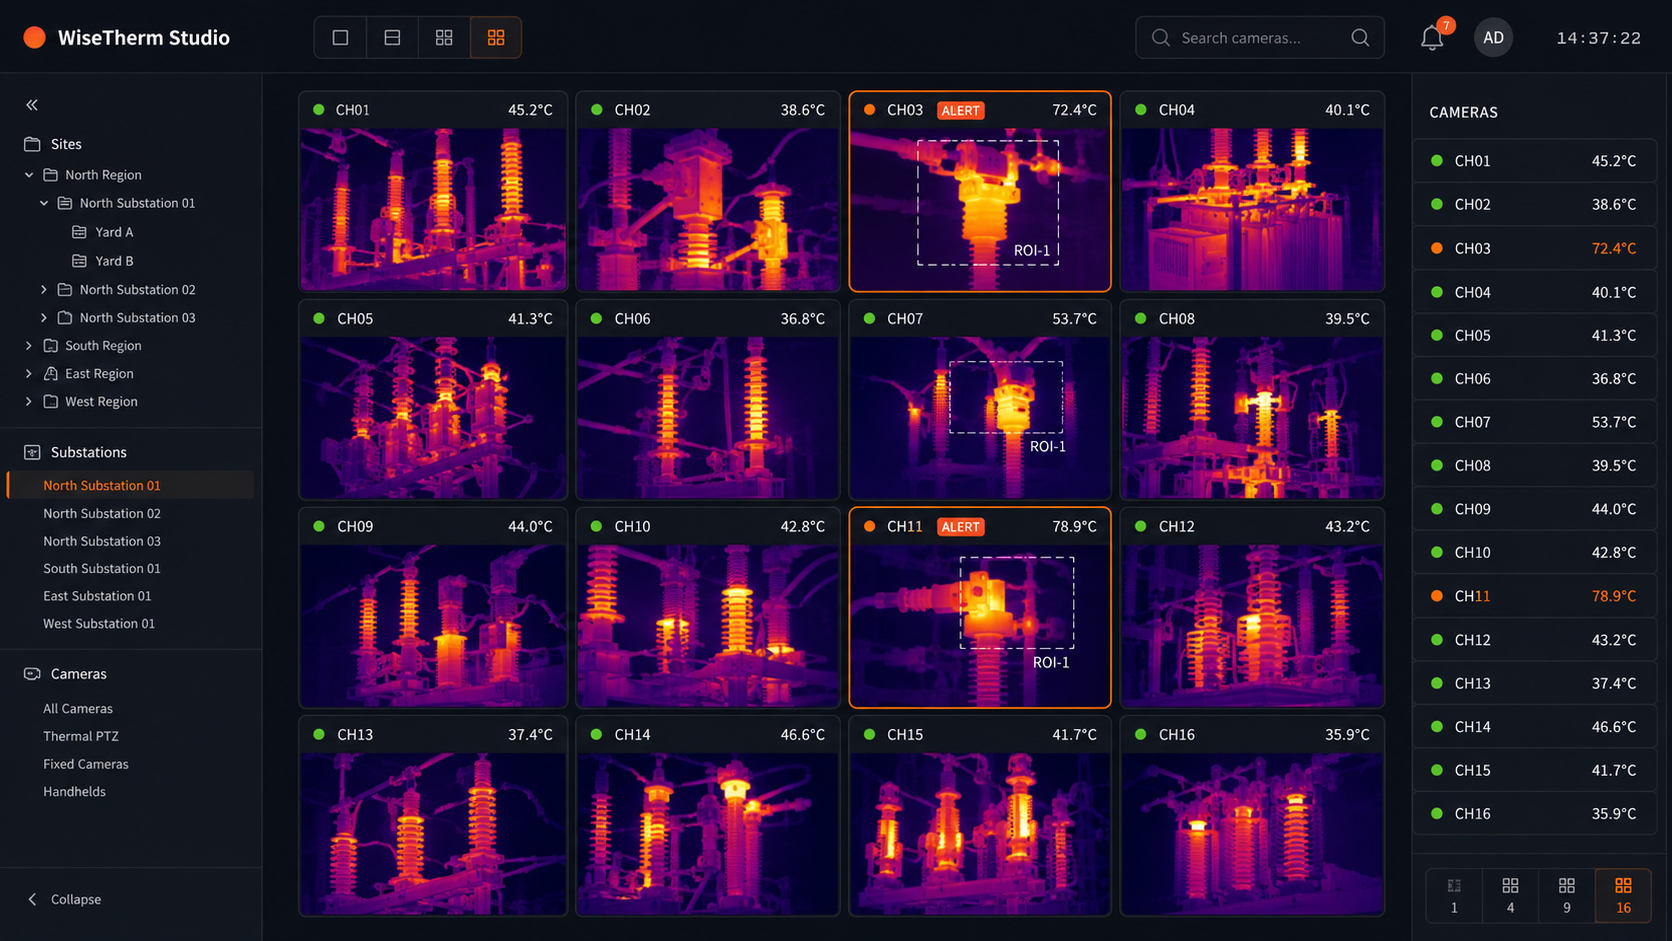Select North Substation 01 in Substations list
Viewport: 1672px width, 941px height.
click(x=131, y=485)
